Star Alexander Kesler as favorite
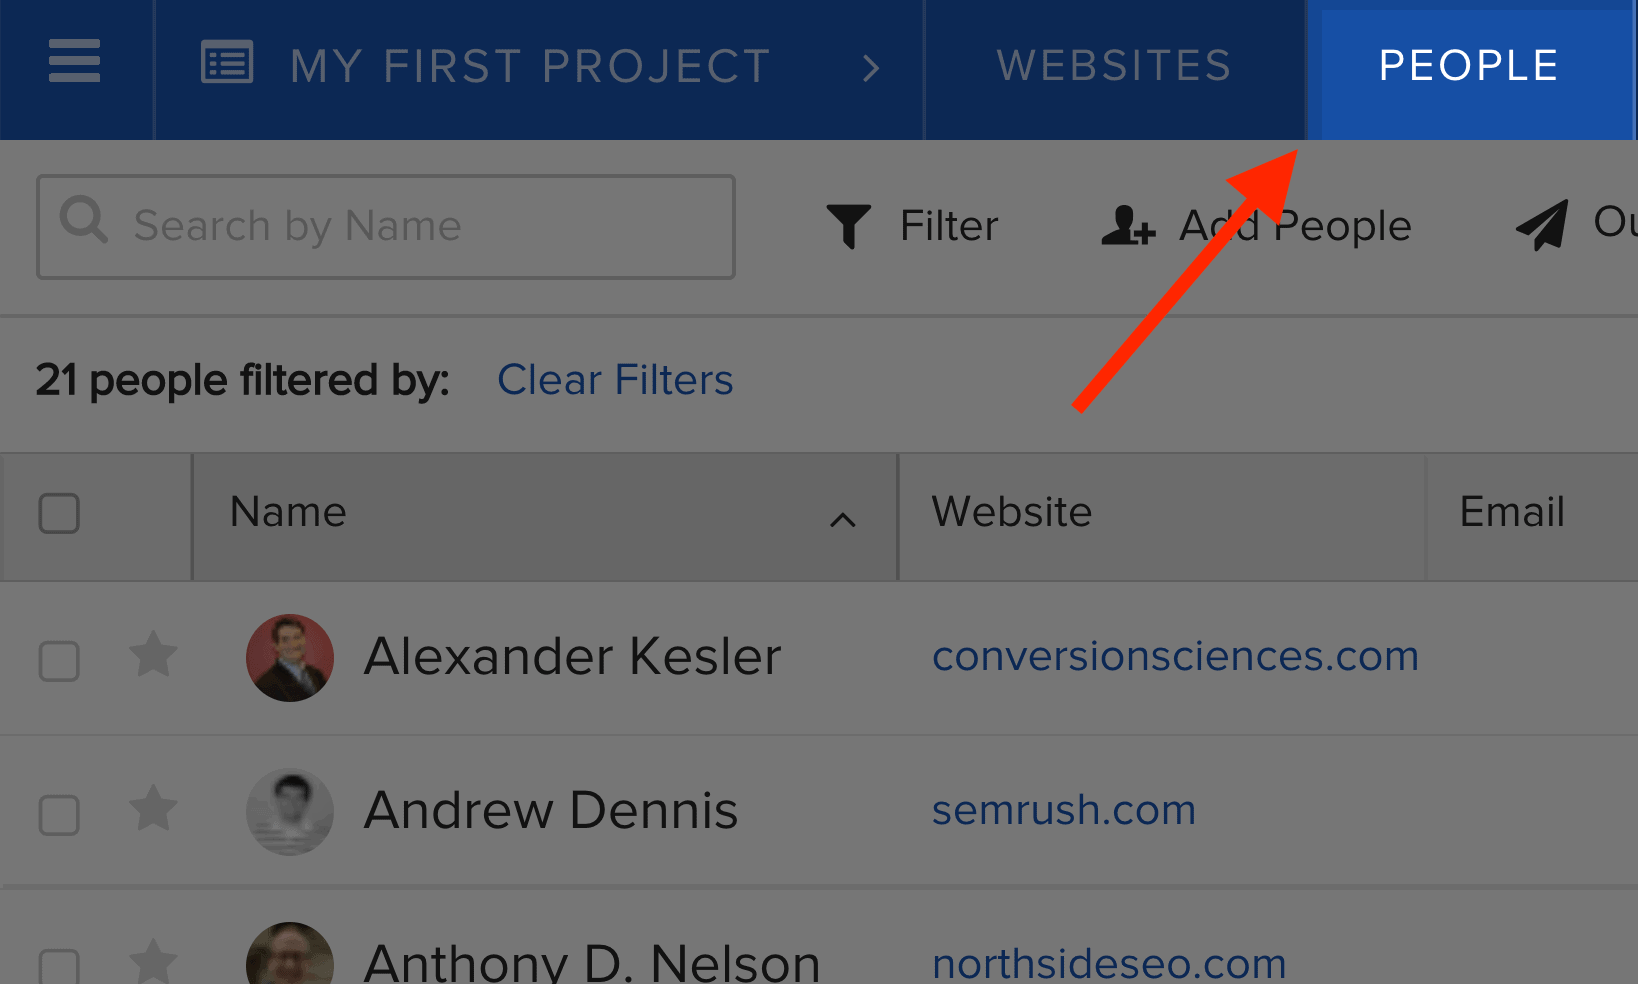Image resolution: width=1638 pixels, height=984 pixels. point(154,655)
